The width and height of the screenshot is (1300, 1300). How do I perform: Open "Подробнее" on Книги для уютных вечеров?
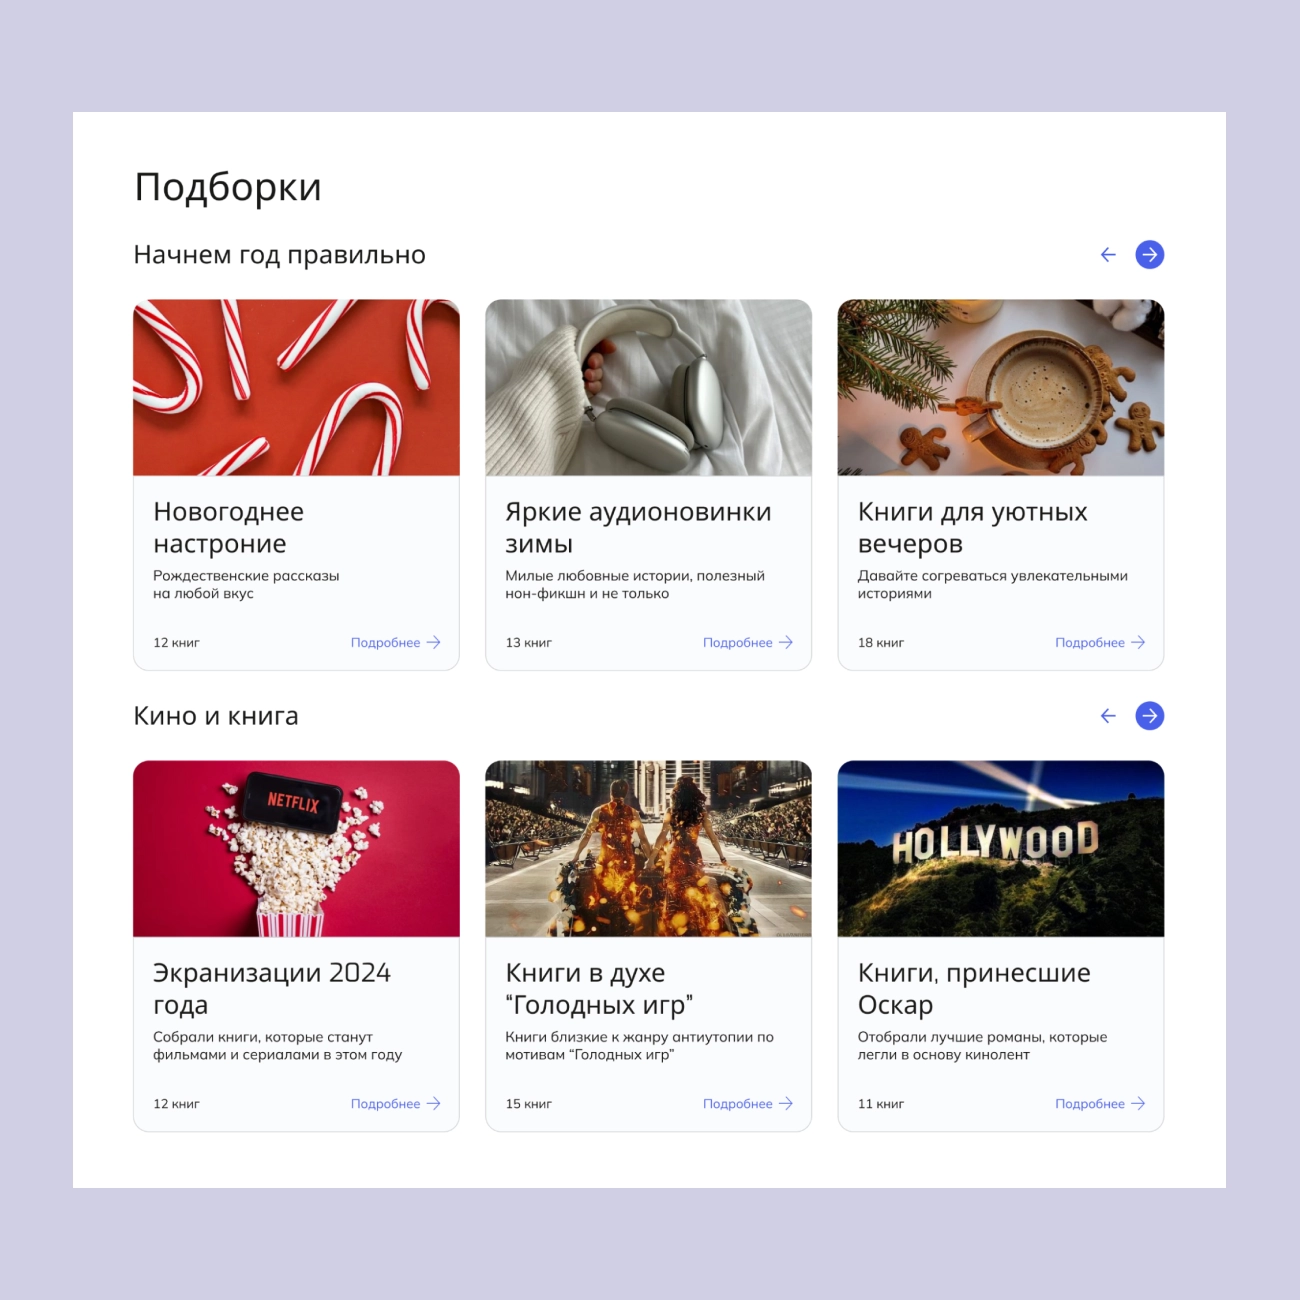coord(1100,643)
